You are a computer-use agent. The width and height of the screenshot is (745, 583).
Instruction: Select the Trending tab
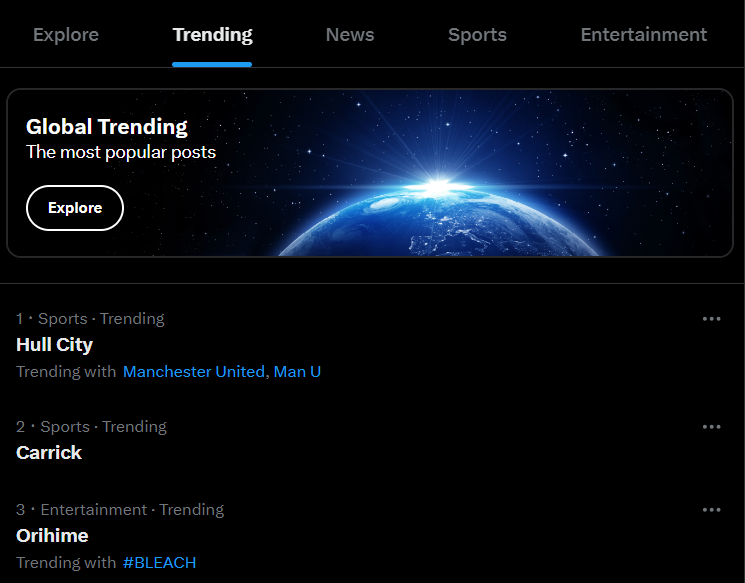pos(212,35)
